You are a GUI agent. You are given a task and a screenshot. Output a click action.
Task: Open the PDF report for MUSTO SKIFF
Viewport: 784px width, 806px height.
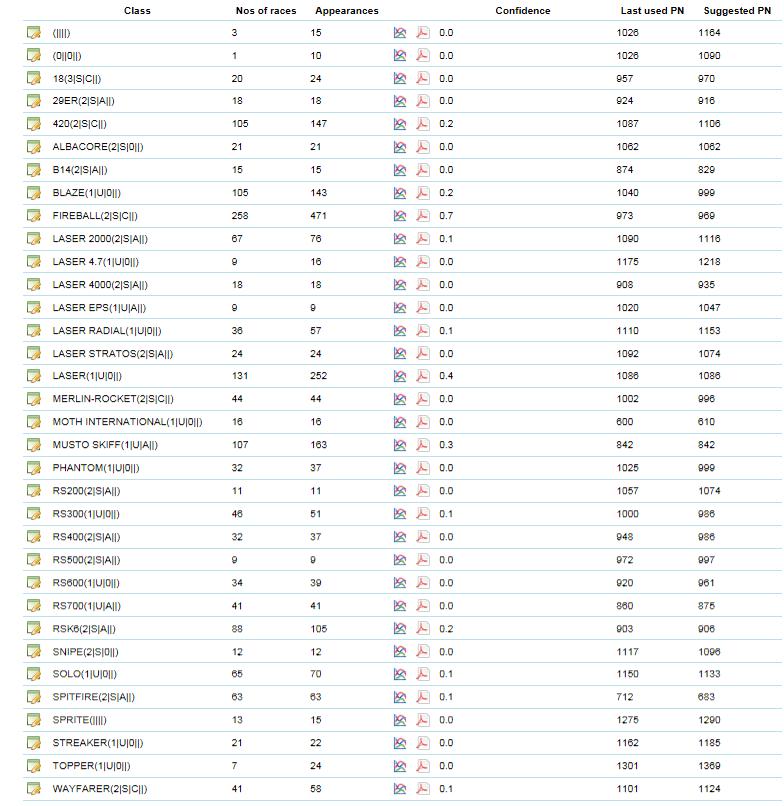click(x=423, y=445)
